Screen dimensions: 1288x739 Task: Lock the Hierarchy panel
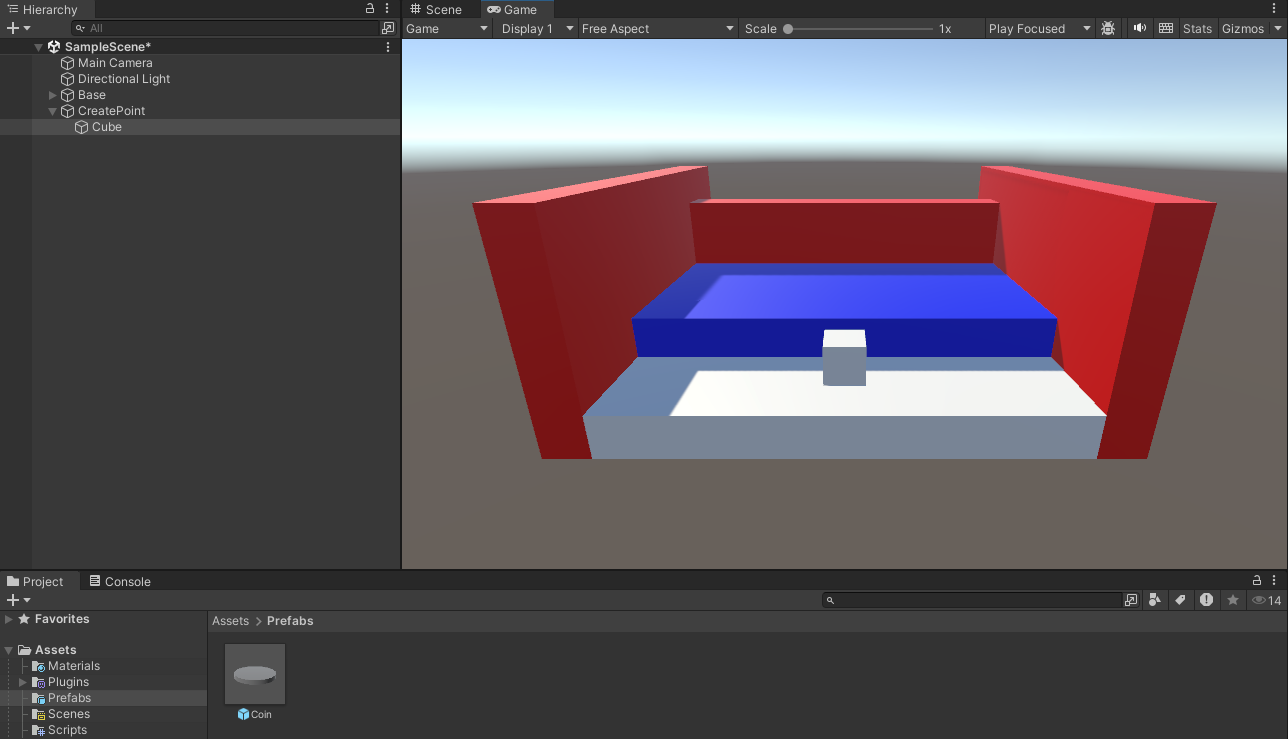click(x=368, y=8)
